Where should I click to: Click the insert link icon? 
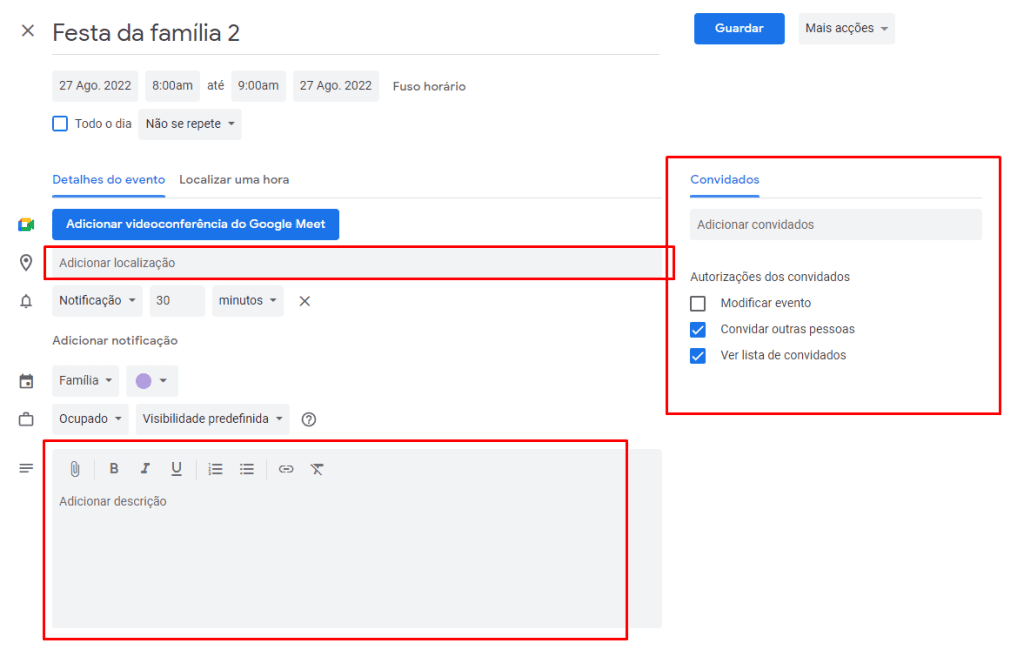pyautogui.click(x=286, y=468)
